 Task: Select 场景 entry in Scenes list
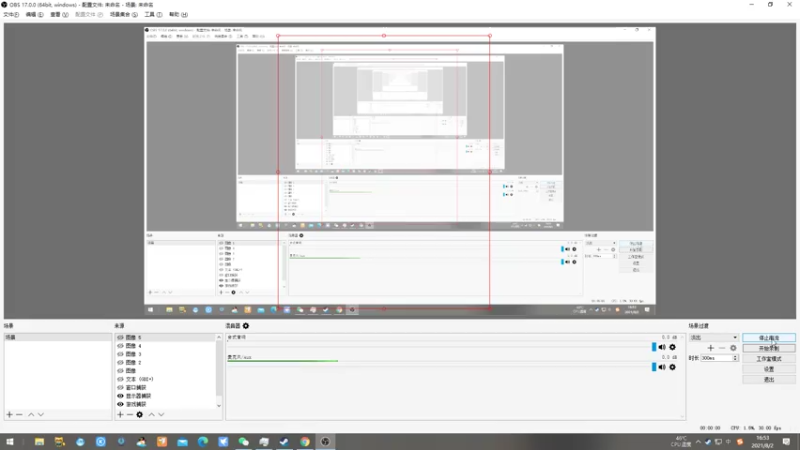coord(58,338)
